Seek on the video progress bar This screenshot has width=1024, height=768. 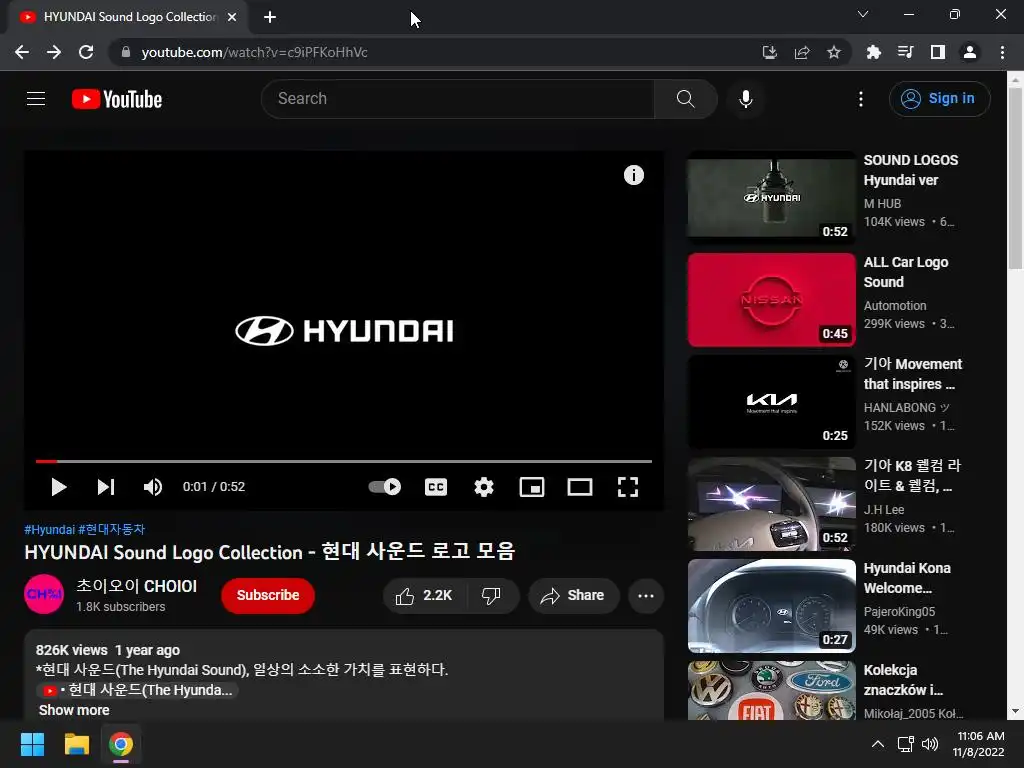[x=344, y=461]
